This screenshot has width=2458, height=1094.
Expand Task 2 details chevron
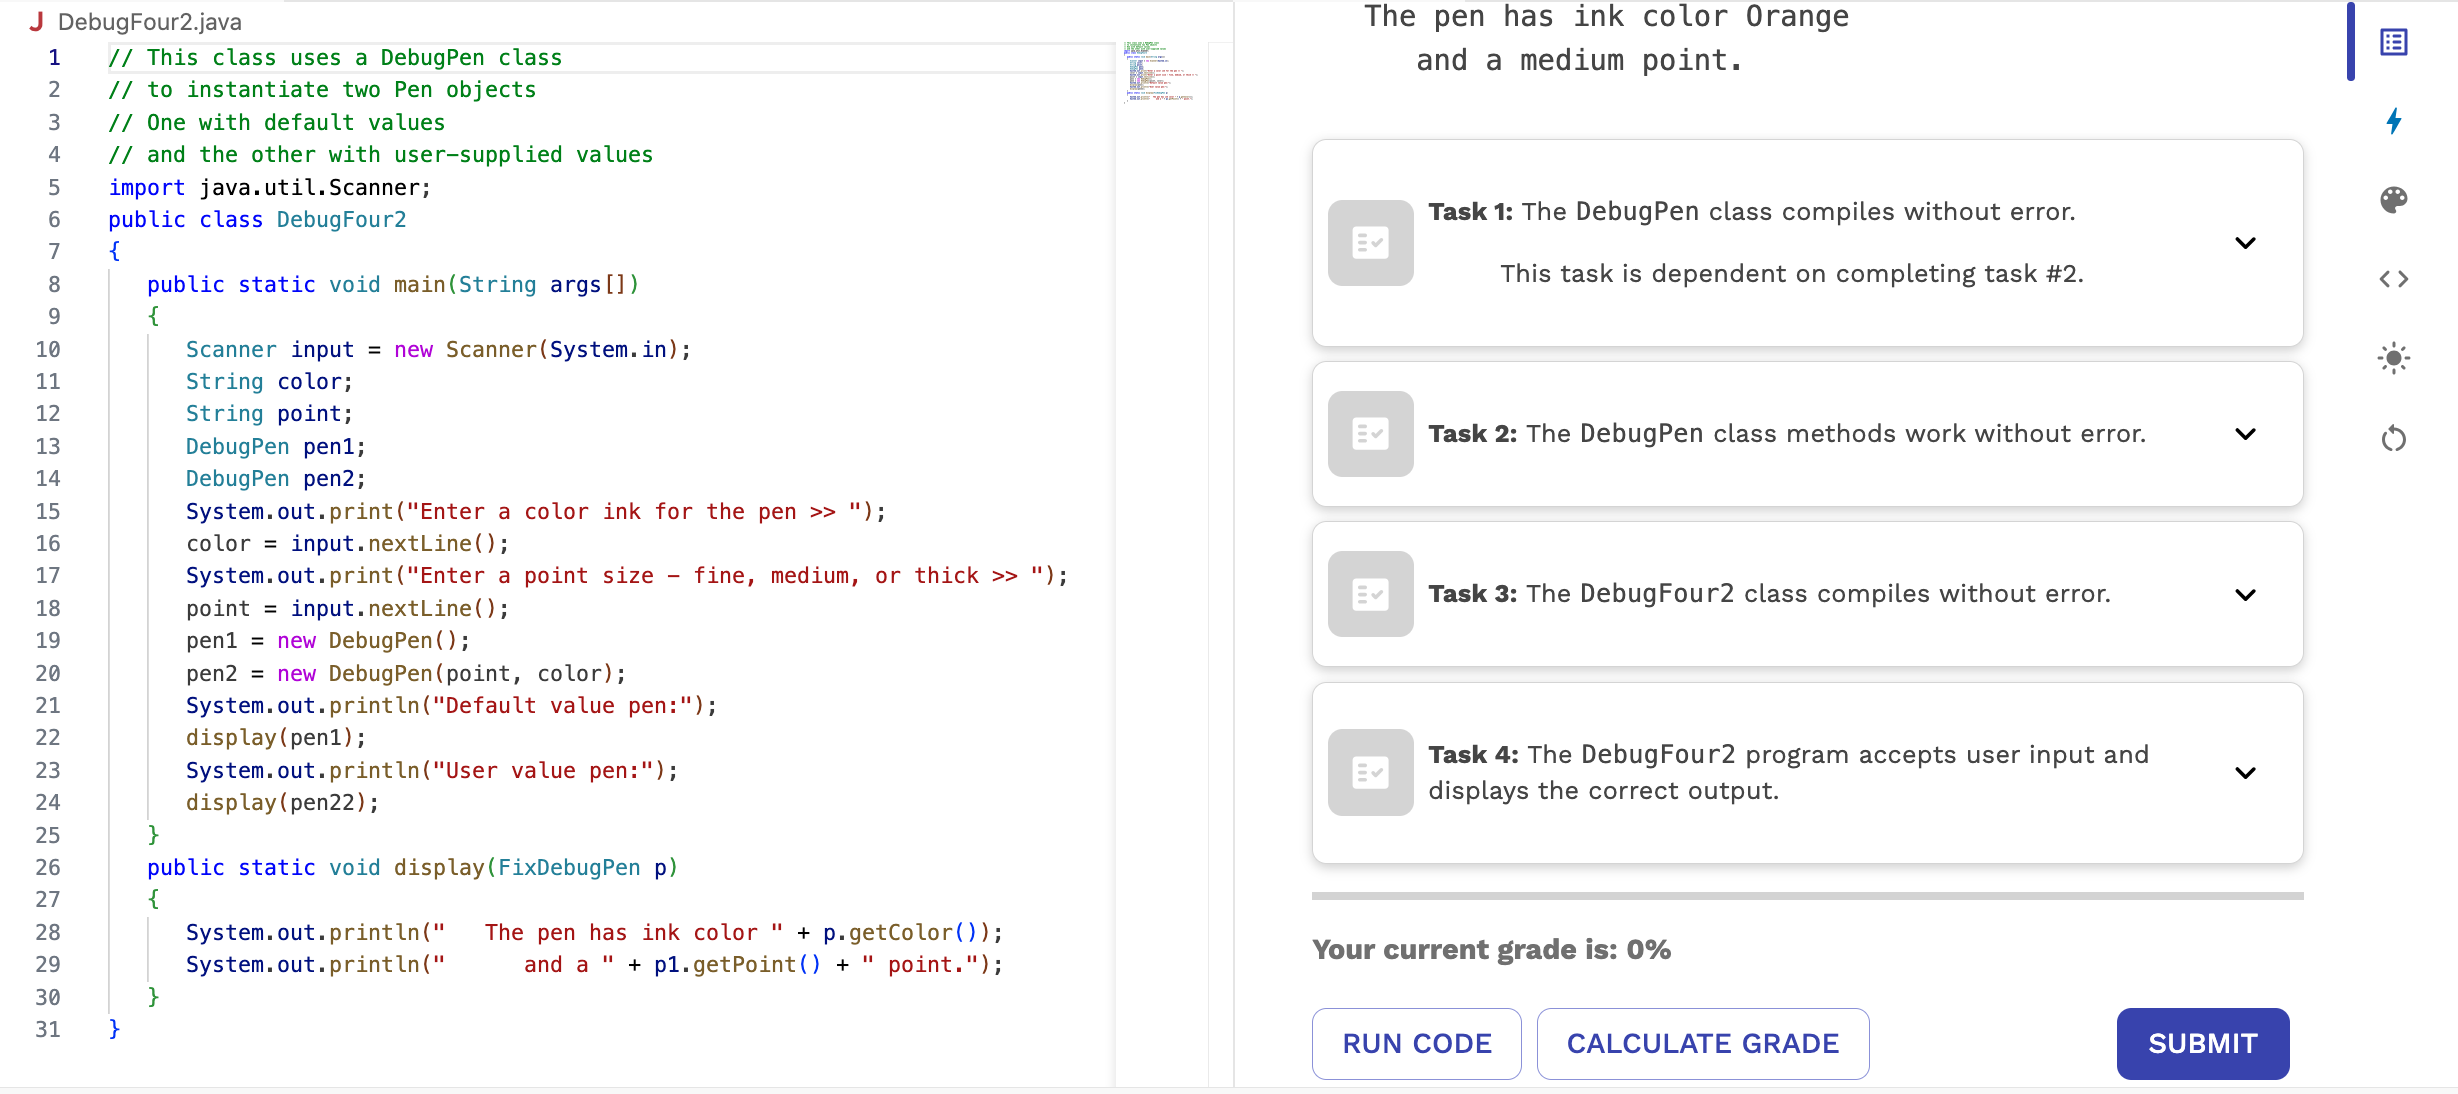click(2246, 434)
